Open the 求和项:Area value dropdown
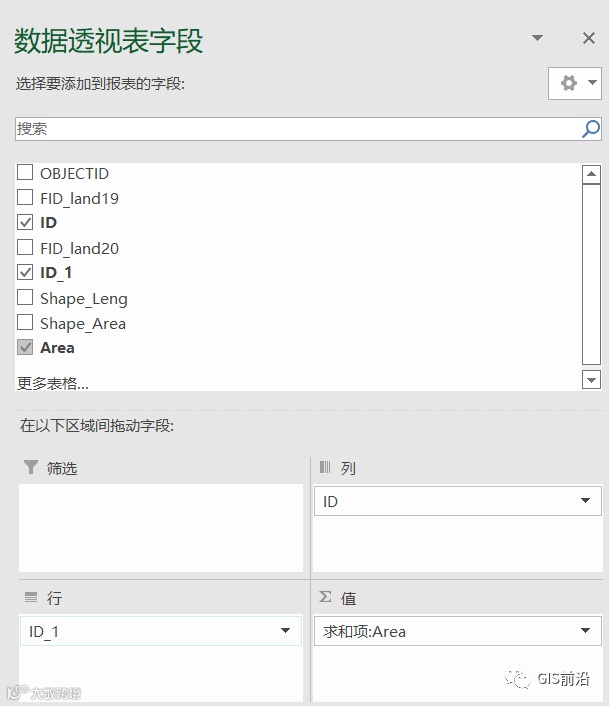Image resolution: width=609 pixels, height=706 pixels. point(584,631)
